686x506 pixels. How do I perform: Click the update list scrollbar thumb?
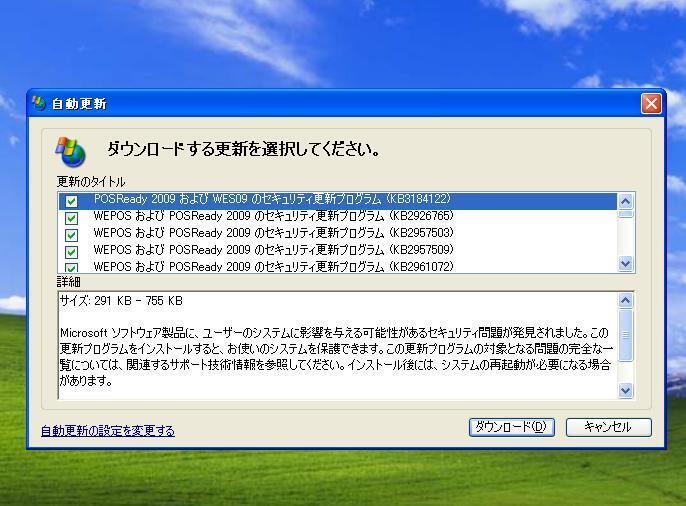coord(626,214)
